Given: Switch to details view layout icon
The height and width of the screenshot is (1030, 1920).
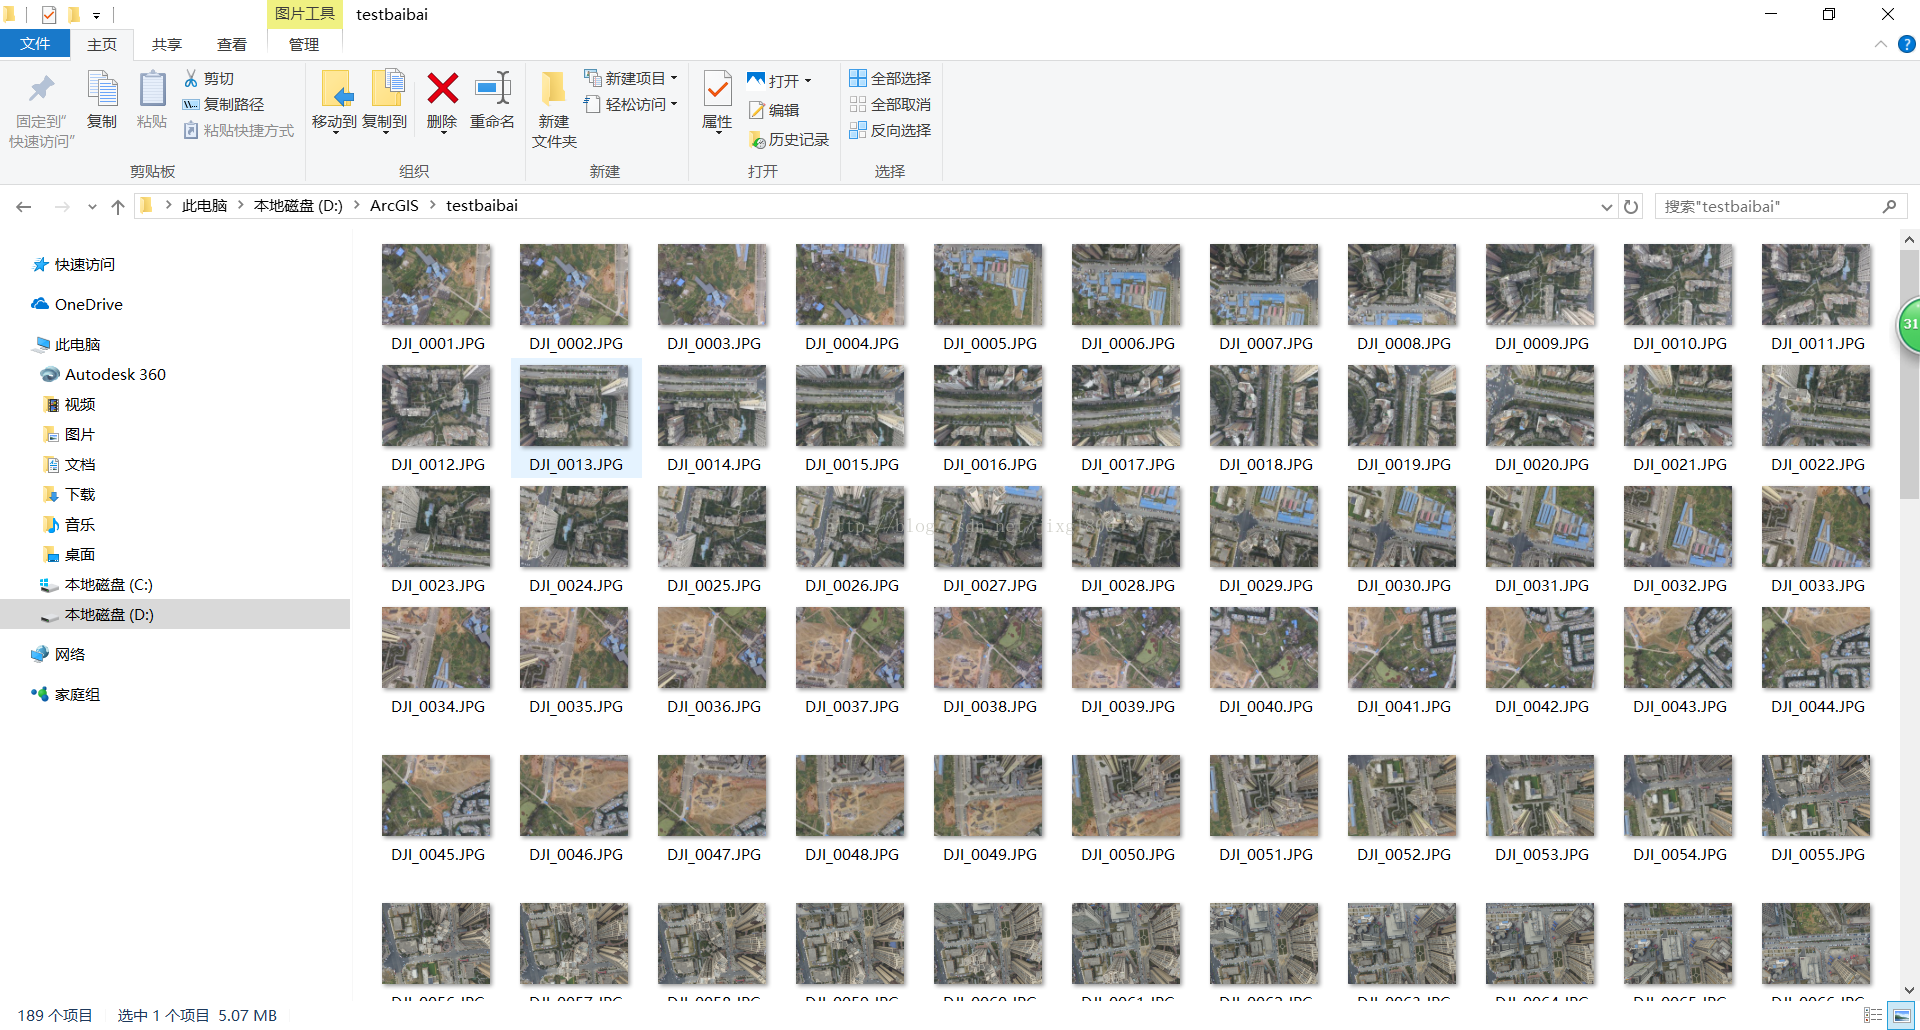Looking at the screenshot, I should click(1873, 1015).
